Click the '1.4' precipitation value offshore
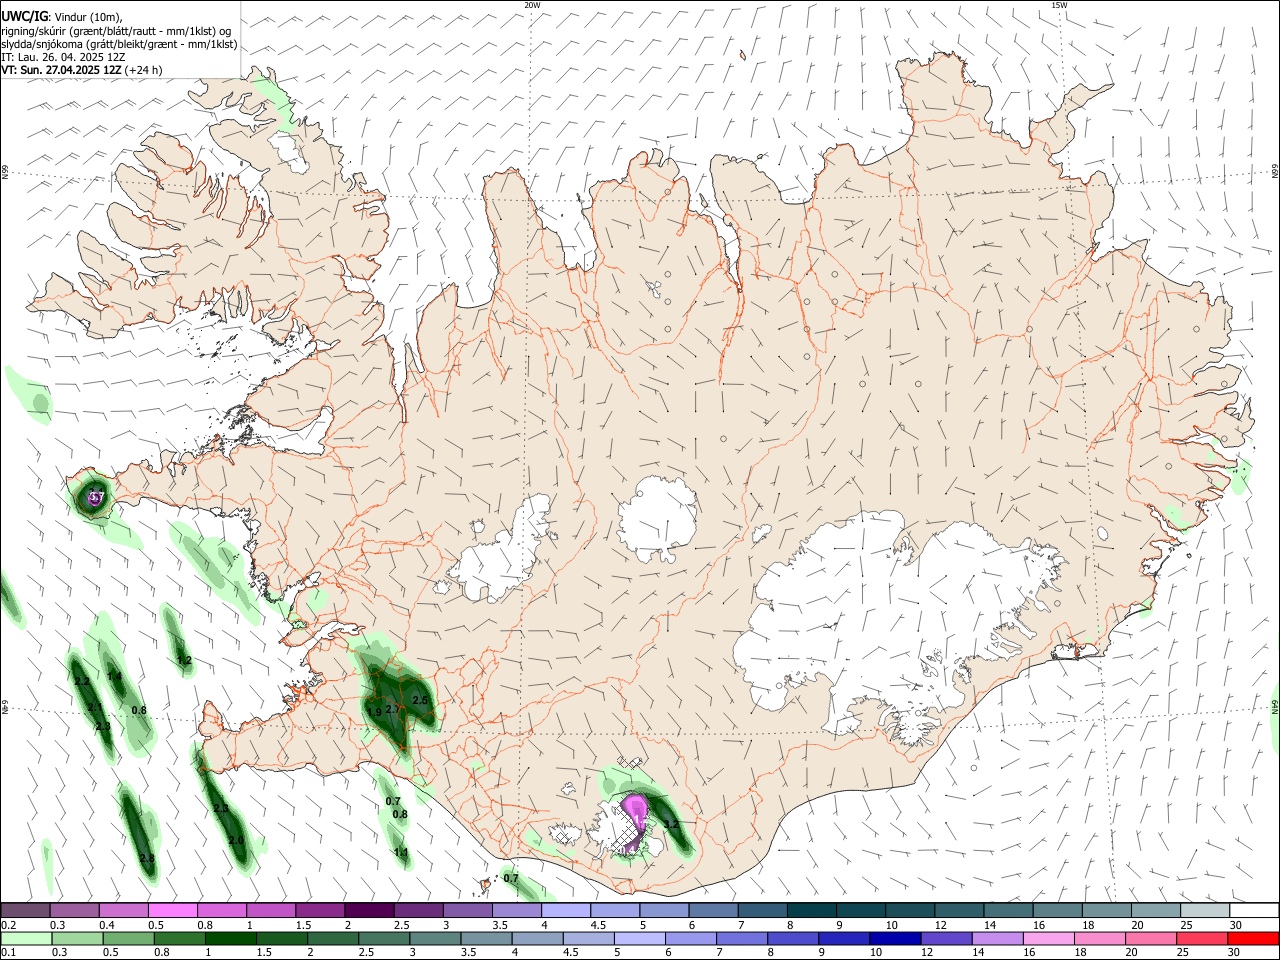Image resolution: width=1280 pixels, height=960 pixels. [114, 677]
